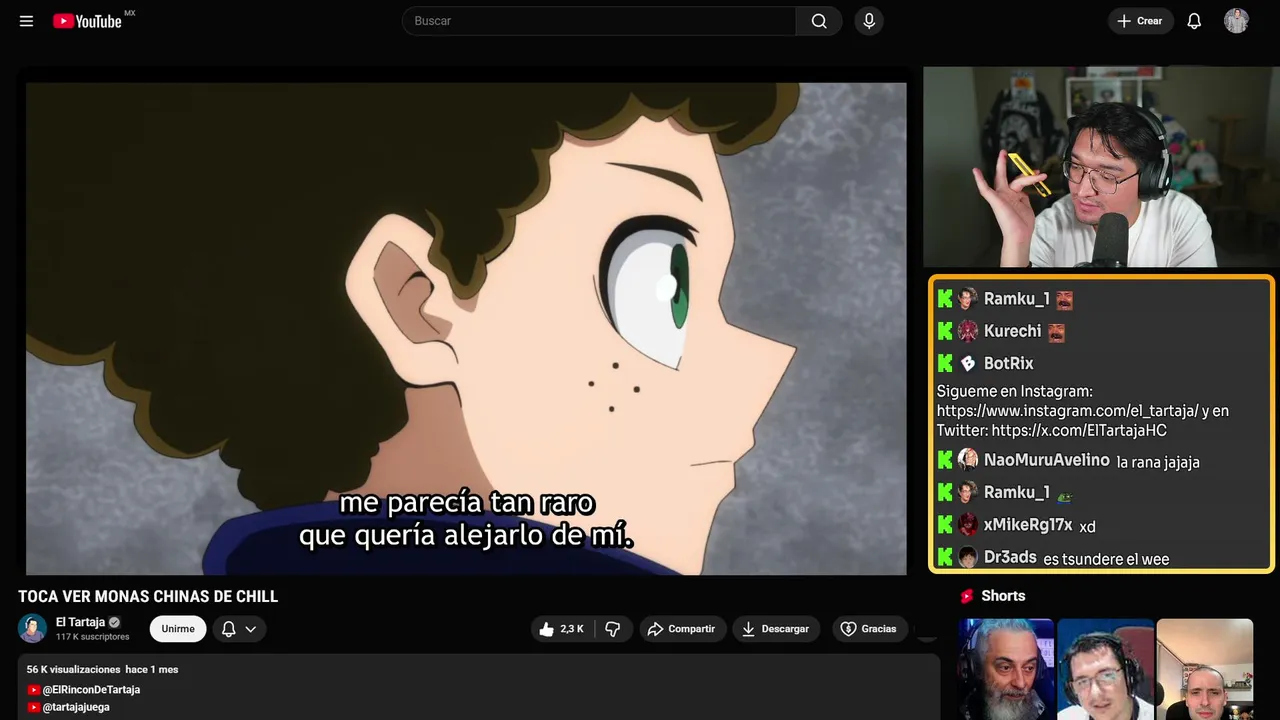
Task: Open the account avatar menu
Action: tap(1236, 21)
